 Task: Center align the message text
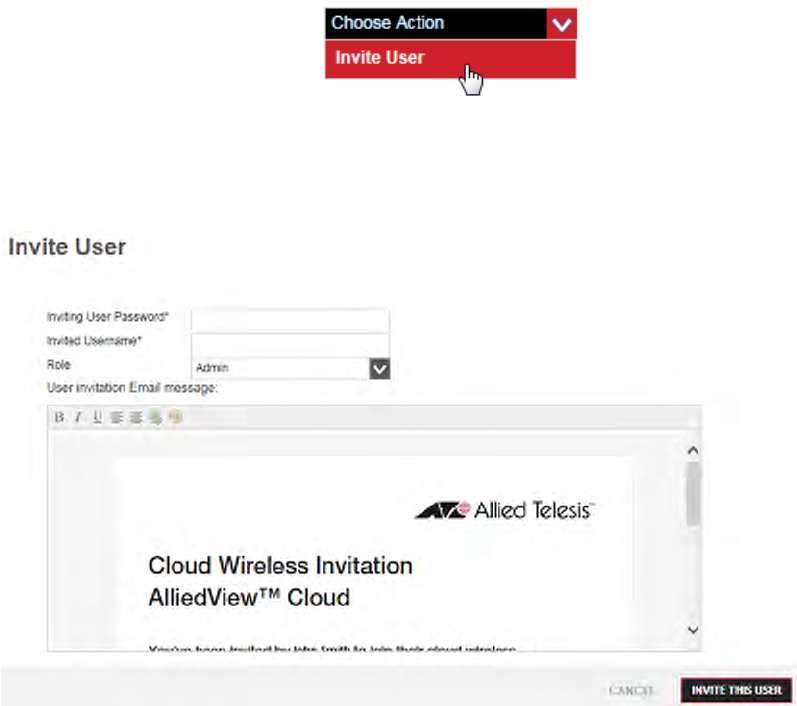(x=136, y=417)
